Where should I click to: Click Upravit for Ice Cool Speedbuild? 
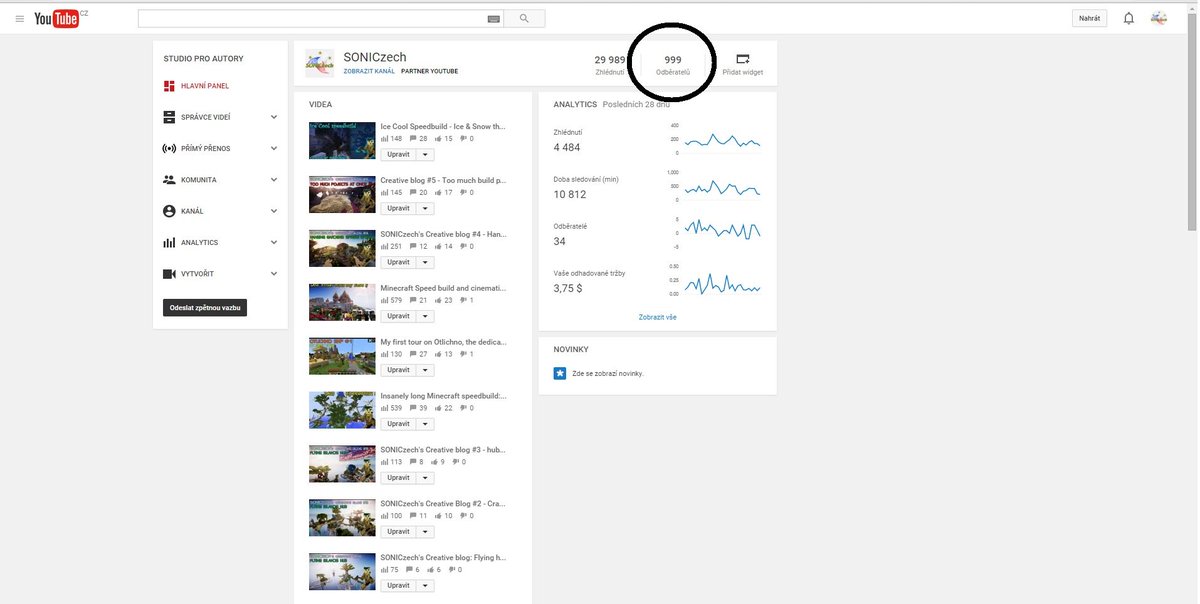point(398,154)
